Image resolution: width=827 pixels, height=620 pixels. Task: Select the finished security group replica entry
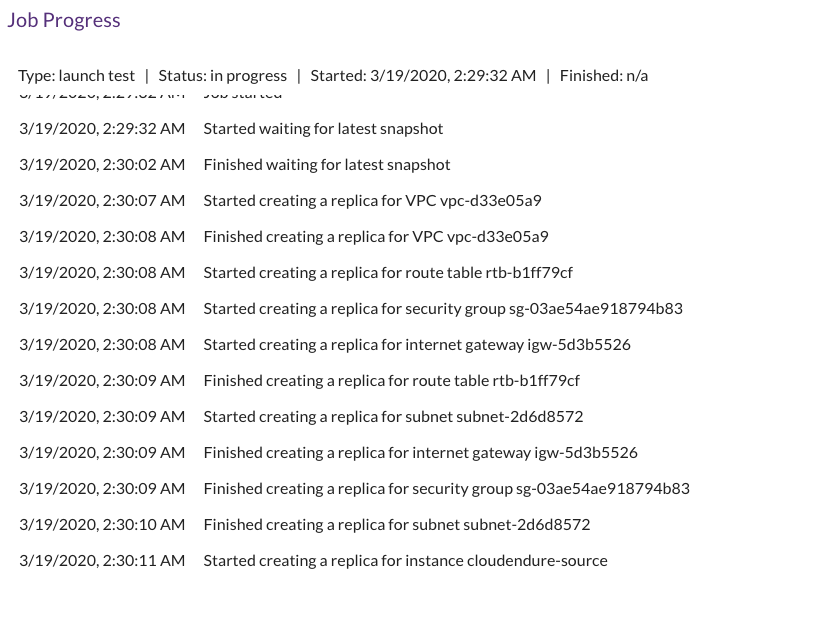447,489
